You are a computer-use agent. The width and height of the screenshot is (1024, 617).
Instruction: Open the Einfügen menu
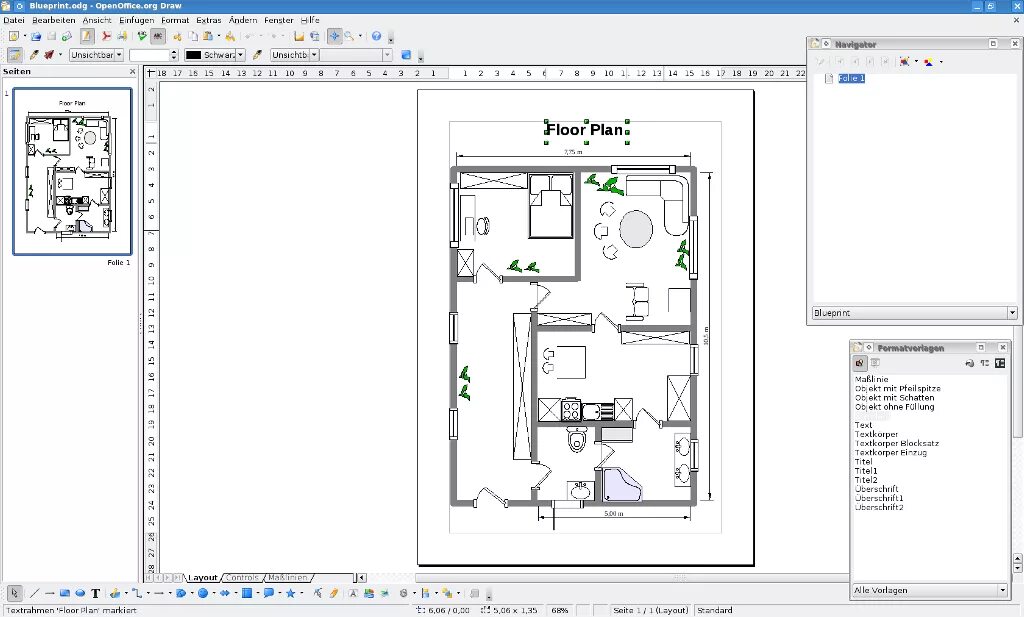136,20
